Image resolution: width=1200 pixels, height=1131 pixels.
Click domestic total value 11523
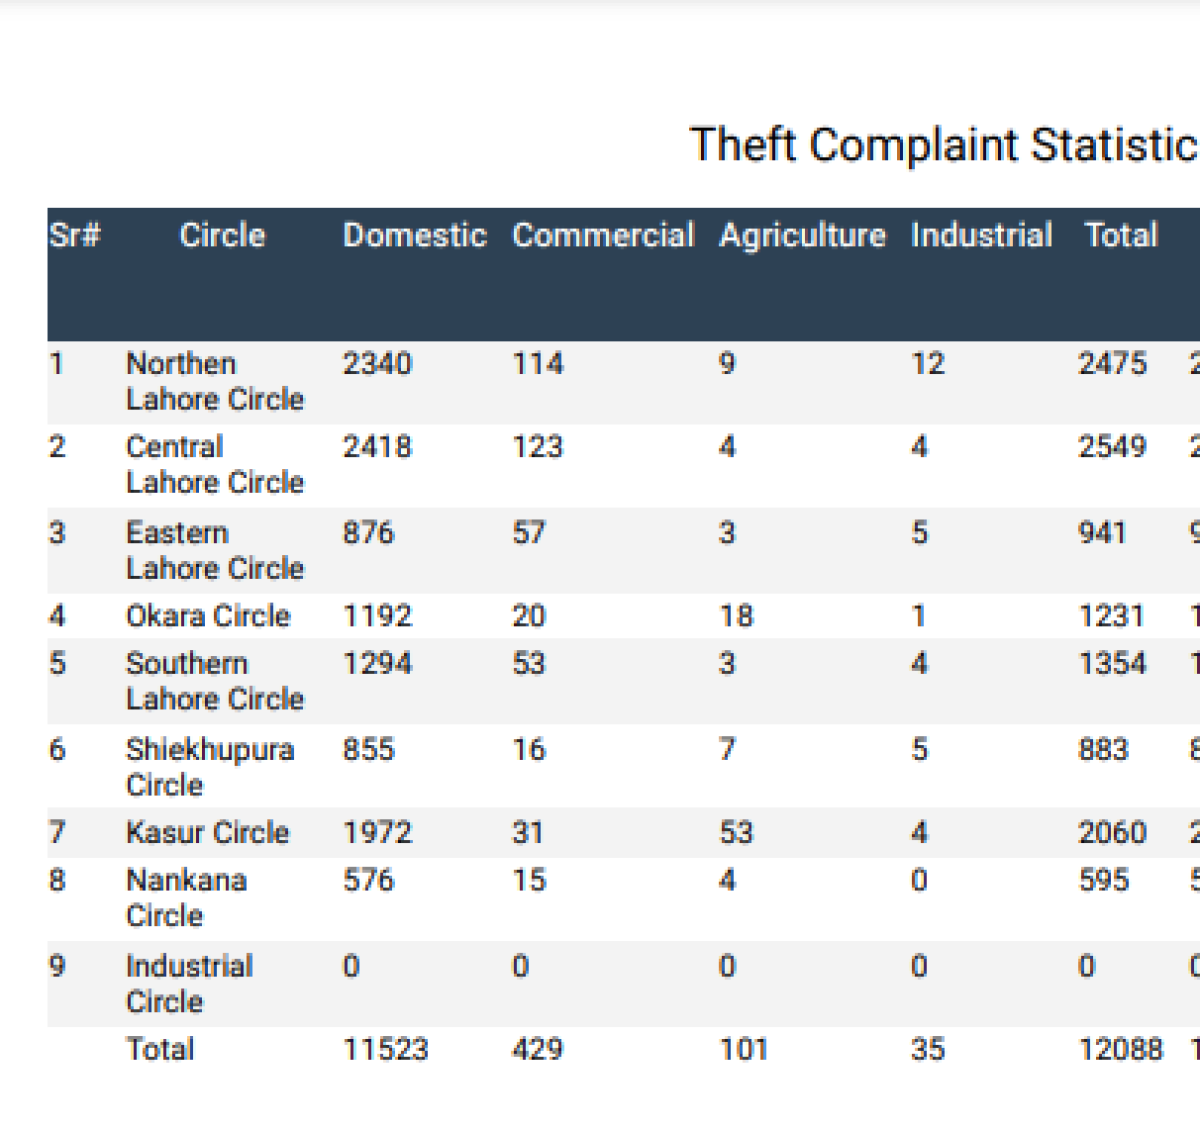pos(385,1049)
